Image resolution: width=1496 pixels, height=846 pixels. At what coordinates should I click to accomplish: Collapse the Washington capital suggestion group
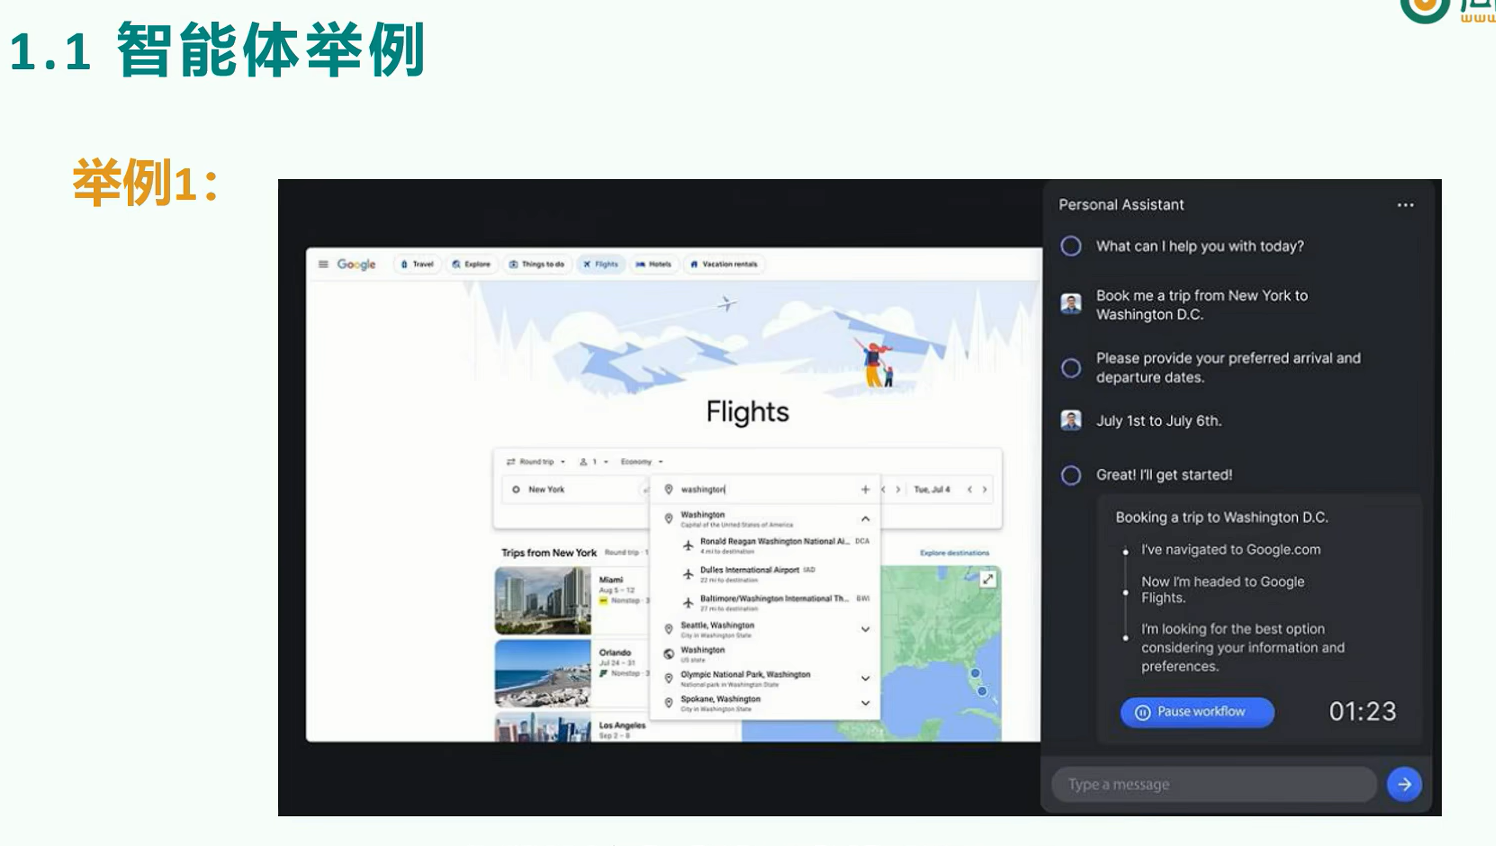[x=865, y=519]
